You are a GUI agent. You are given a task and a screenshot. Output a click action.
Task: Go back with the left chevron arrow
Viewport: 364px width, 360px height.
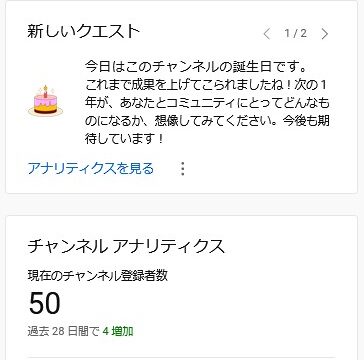267,34
